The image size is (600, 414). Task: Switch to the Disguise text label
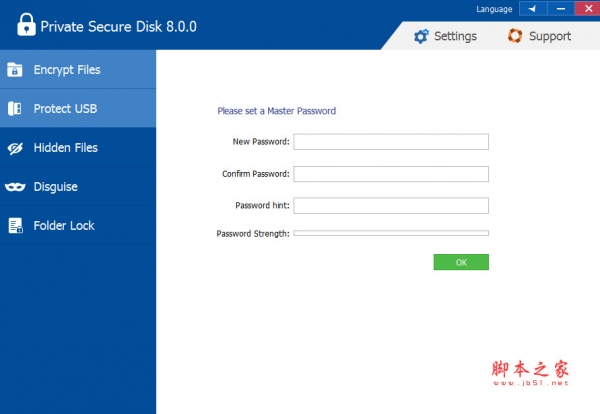tap(55, 187)
